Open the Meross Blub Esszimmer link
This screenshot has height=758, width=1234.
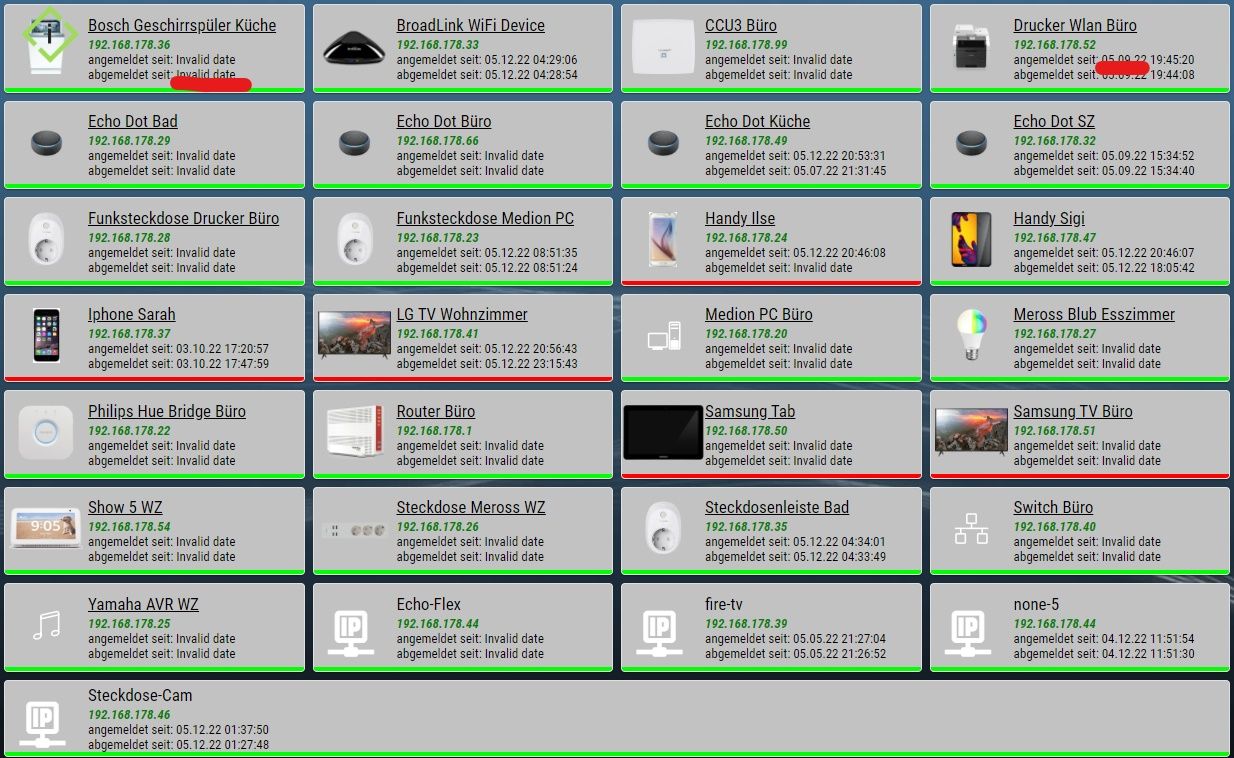tap(1093, 314)
